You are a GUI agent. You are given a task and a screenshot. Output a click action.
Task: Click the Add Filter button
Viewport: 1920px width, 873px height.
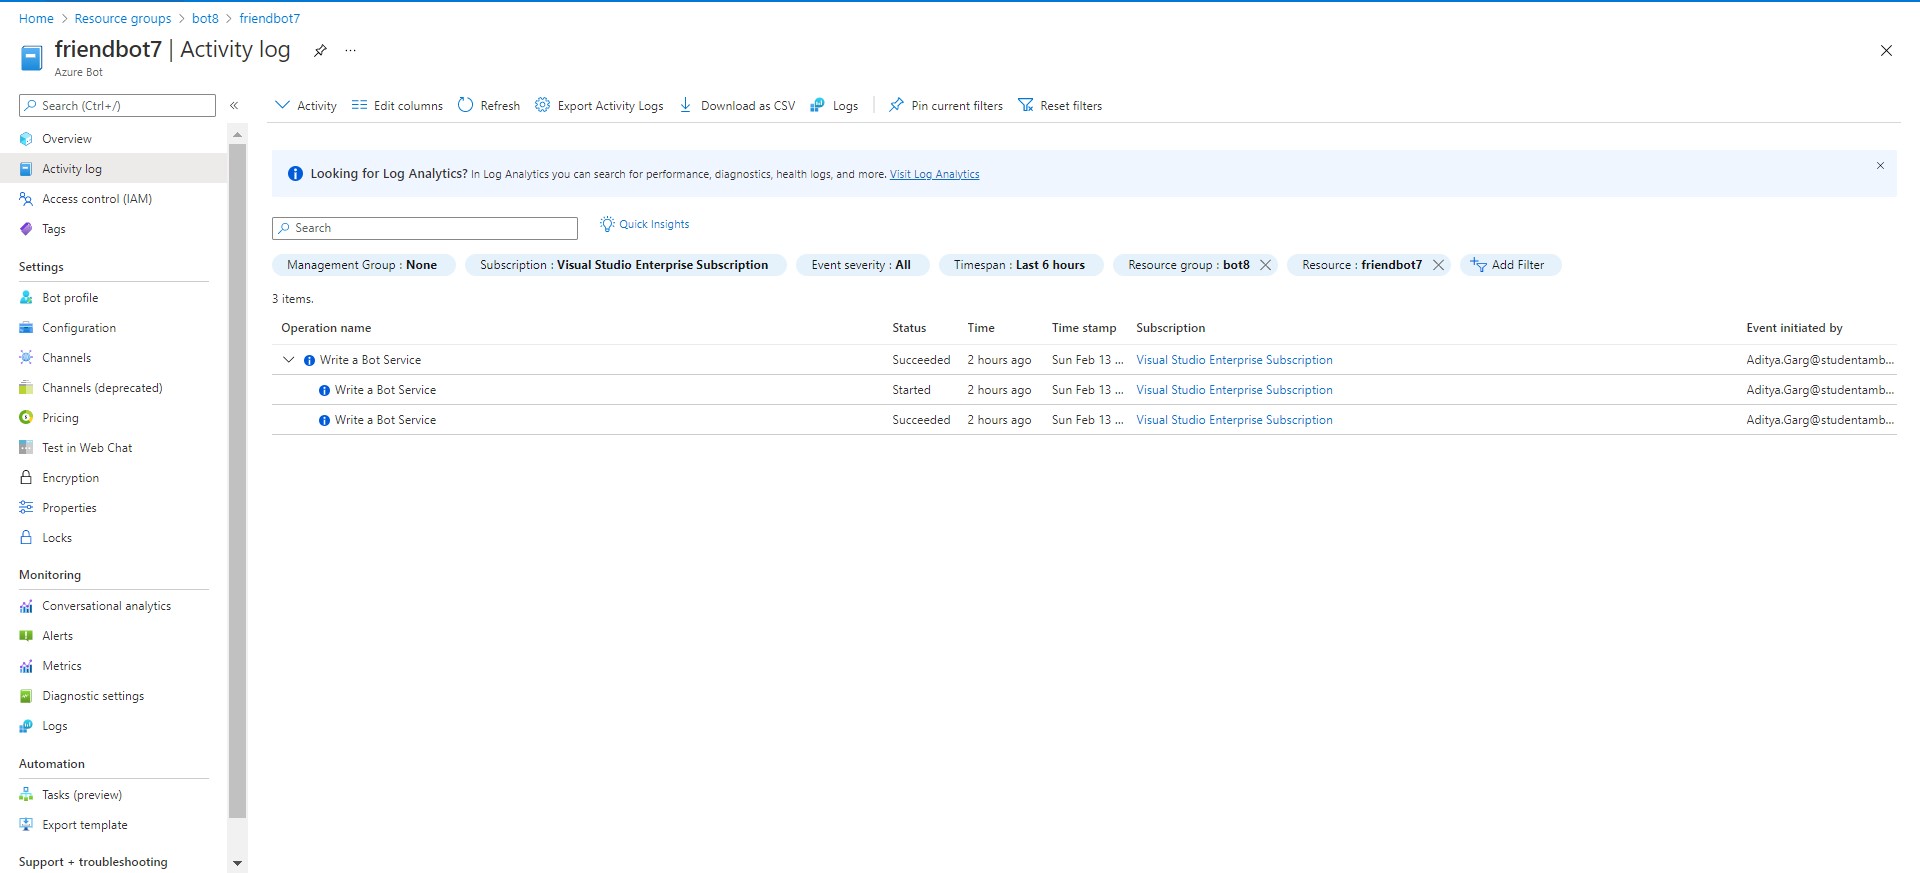tap(1510, 265)
